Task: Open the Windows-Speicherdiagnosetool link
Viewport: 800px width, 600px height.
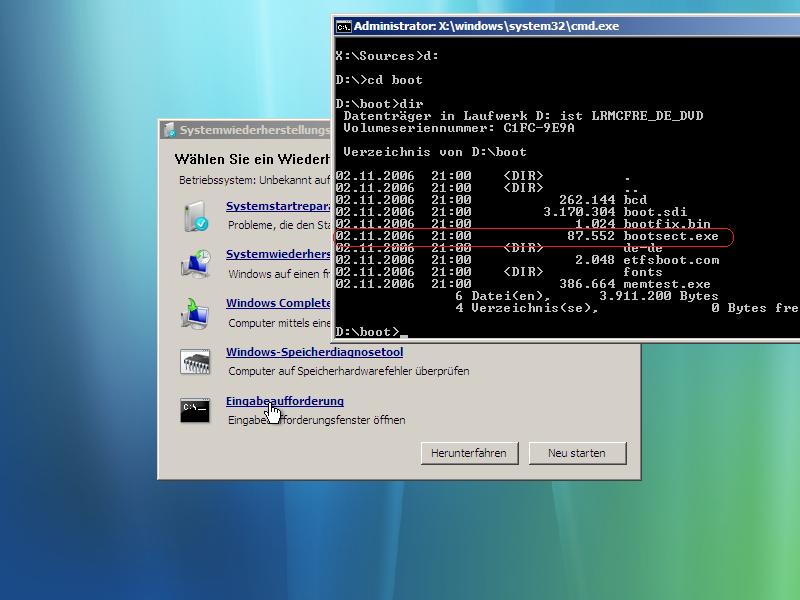Action: click(x=314, y=352)
